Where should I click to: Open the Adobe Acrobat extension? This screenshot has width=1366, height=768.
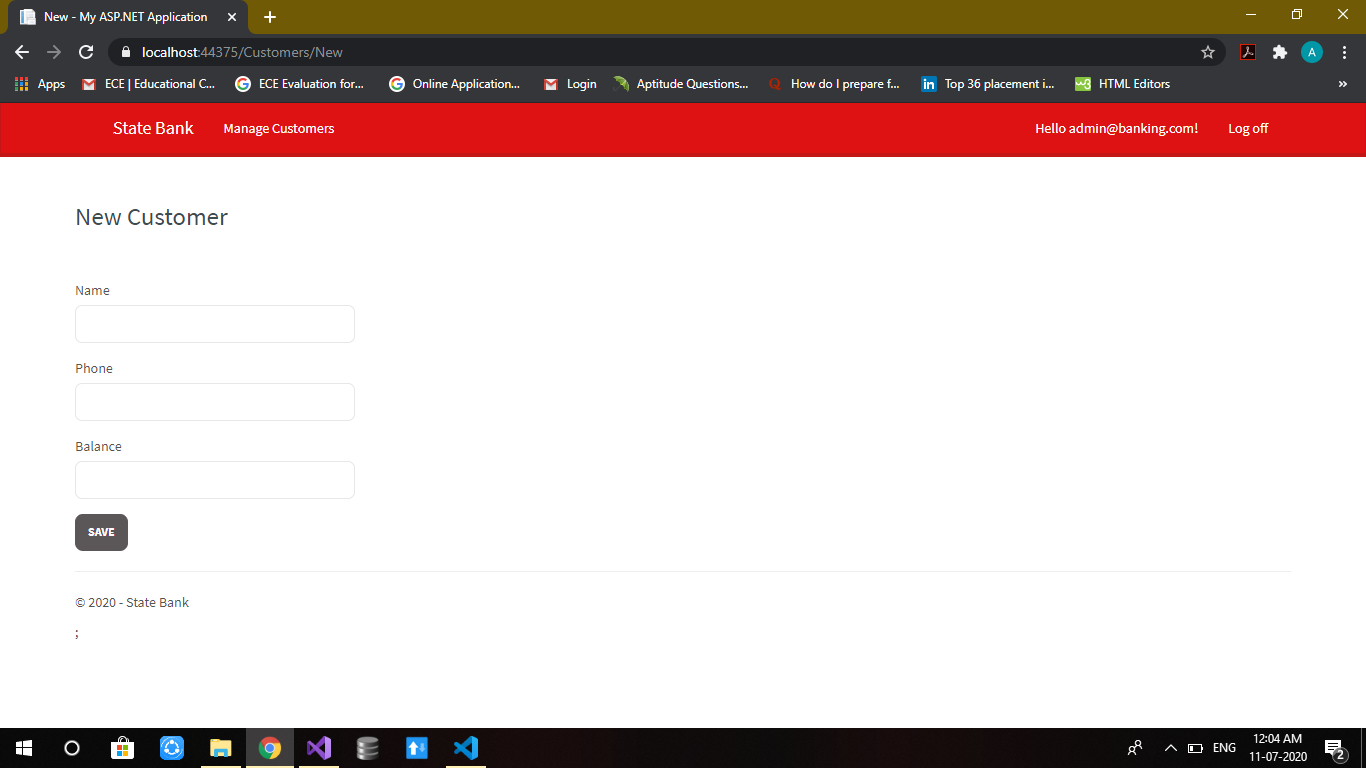[x=1247, y=52]
